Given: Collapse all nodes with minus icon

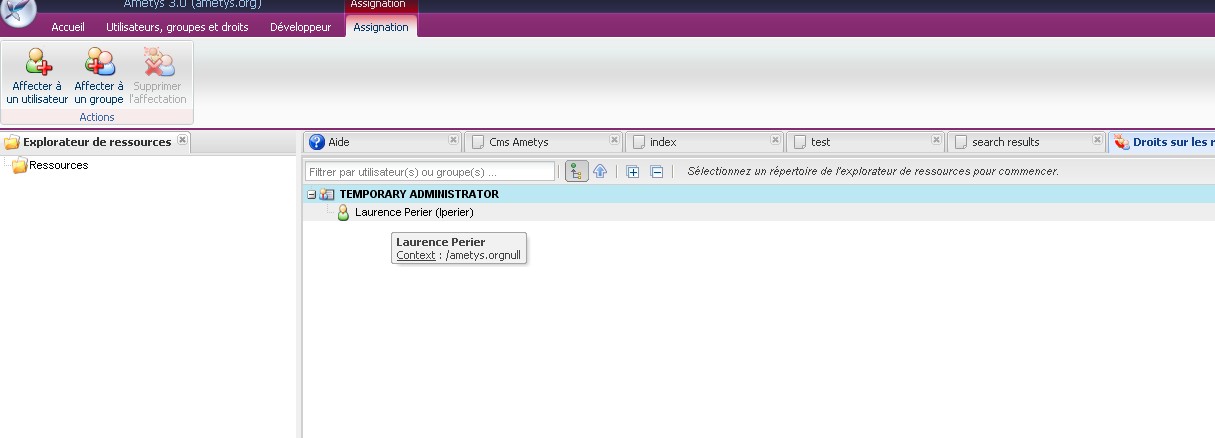Looking at the screenshot, I should (x=657, y=172).
